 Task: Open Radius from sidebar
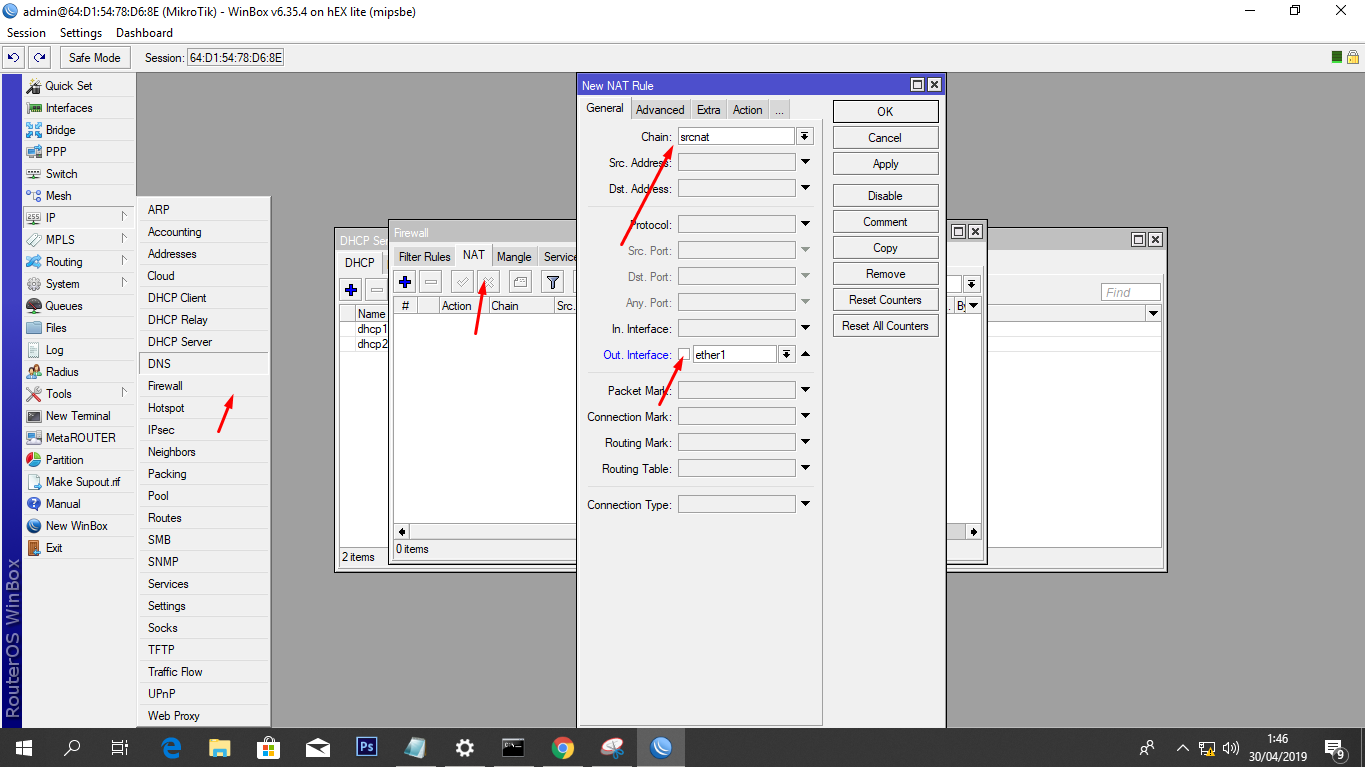coord(79,372)
